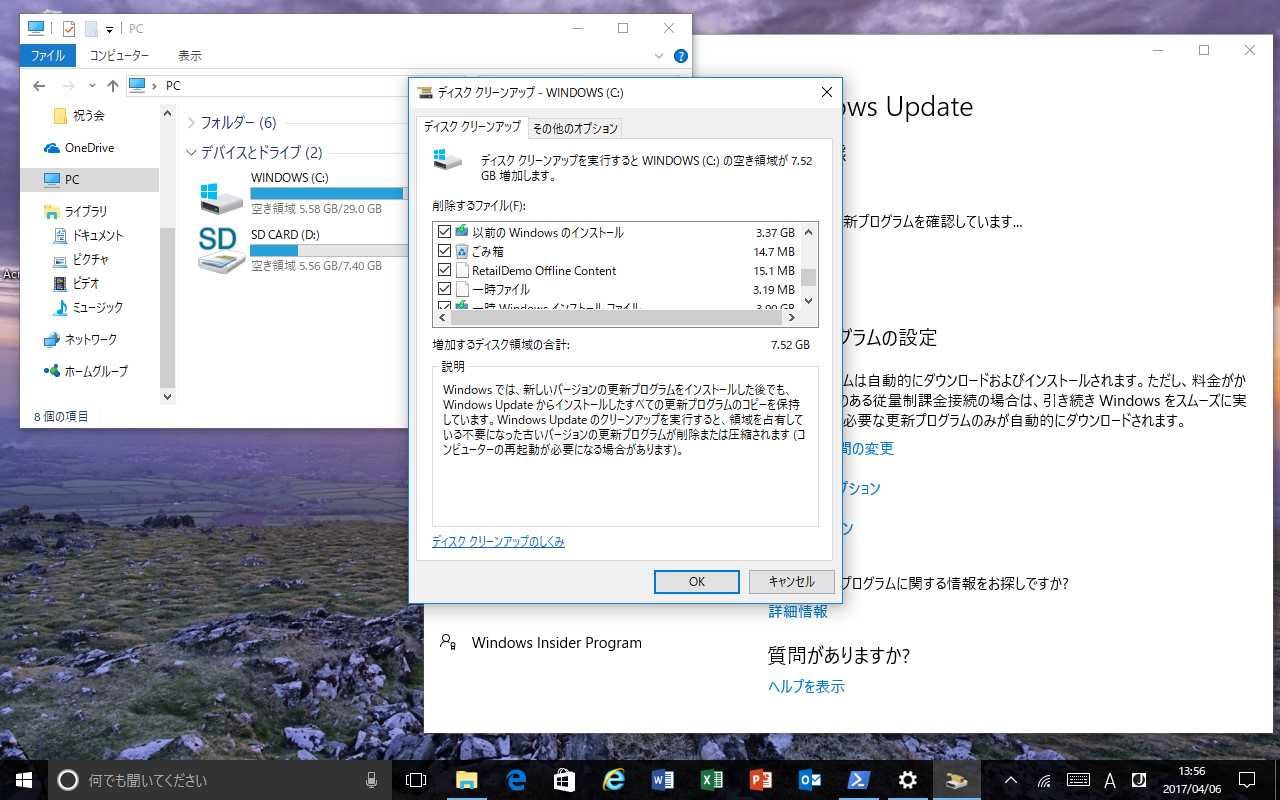Open the '表示' ribbon tab
Image resolution: width=1280 pixels, height=800 pixels.
click(x=190, y=56)
